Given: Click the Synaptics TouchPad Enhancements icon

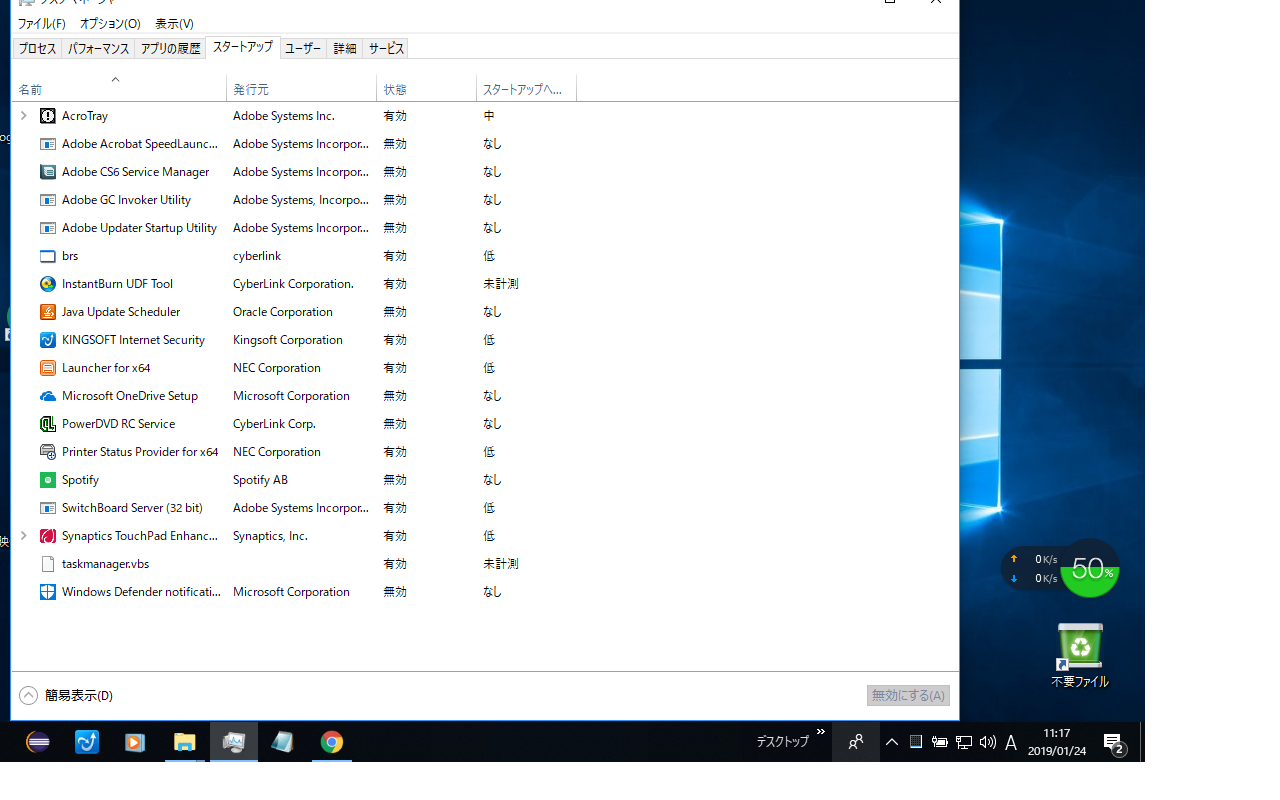Looking at the screenshot, I should pyautogui.click(x=47, y=536).
